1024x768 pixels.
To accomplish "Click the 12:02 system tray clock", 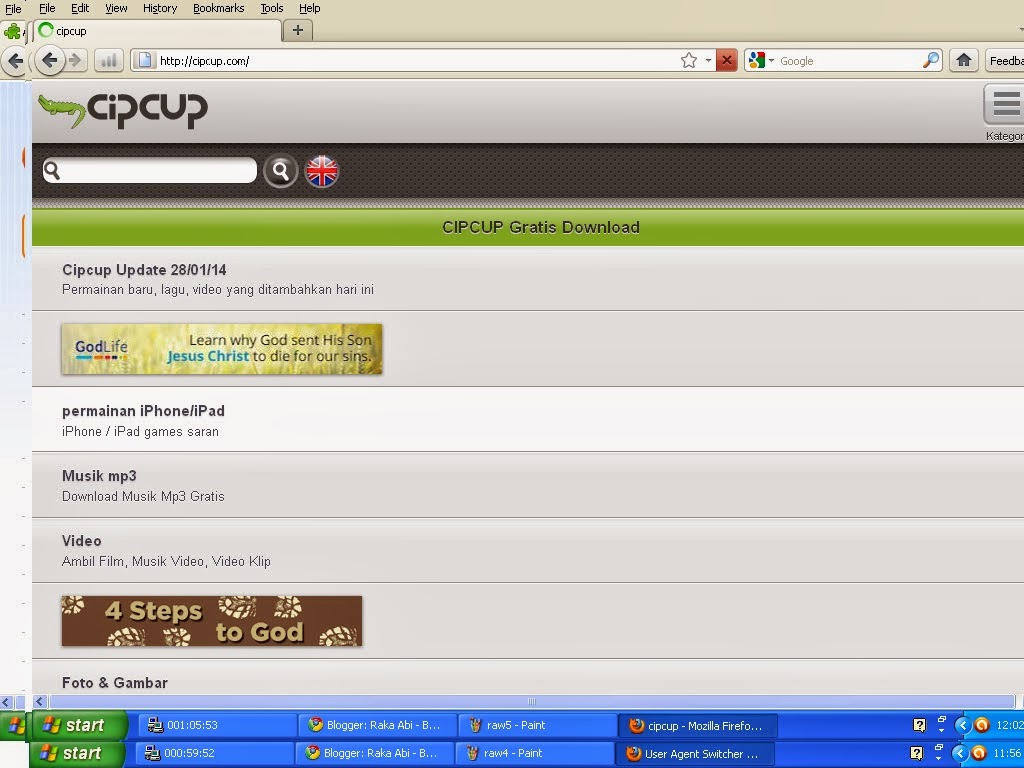I will pos(1010,725).
